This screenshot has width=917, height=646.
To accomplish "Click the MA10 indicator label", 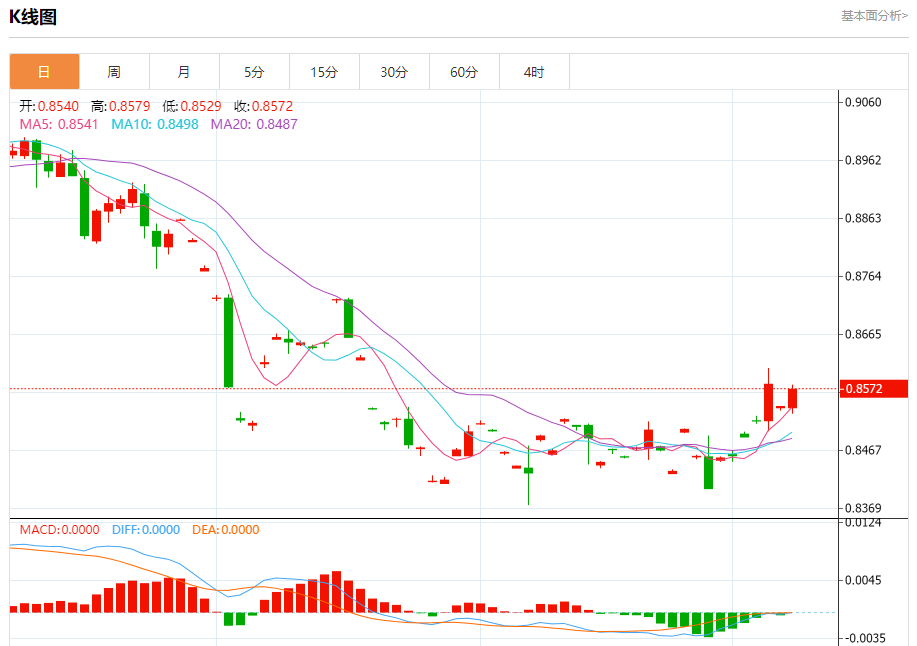I will [155, 124].
